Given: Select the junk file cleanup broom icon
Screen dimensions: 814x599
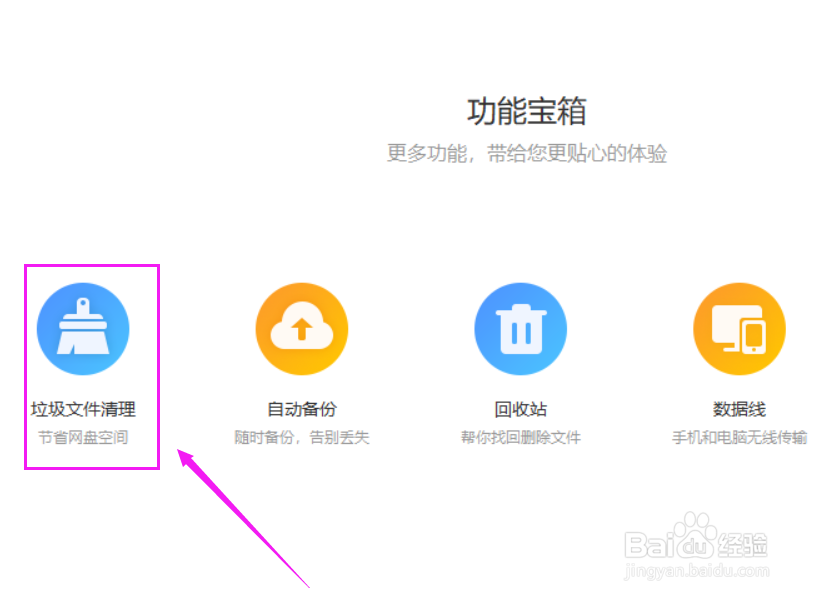Looking at the screenshot, I should [83, 326].
